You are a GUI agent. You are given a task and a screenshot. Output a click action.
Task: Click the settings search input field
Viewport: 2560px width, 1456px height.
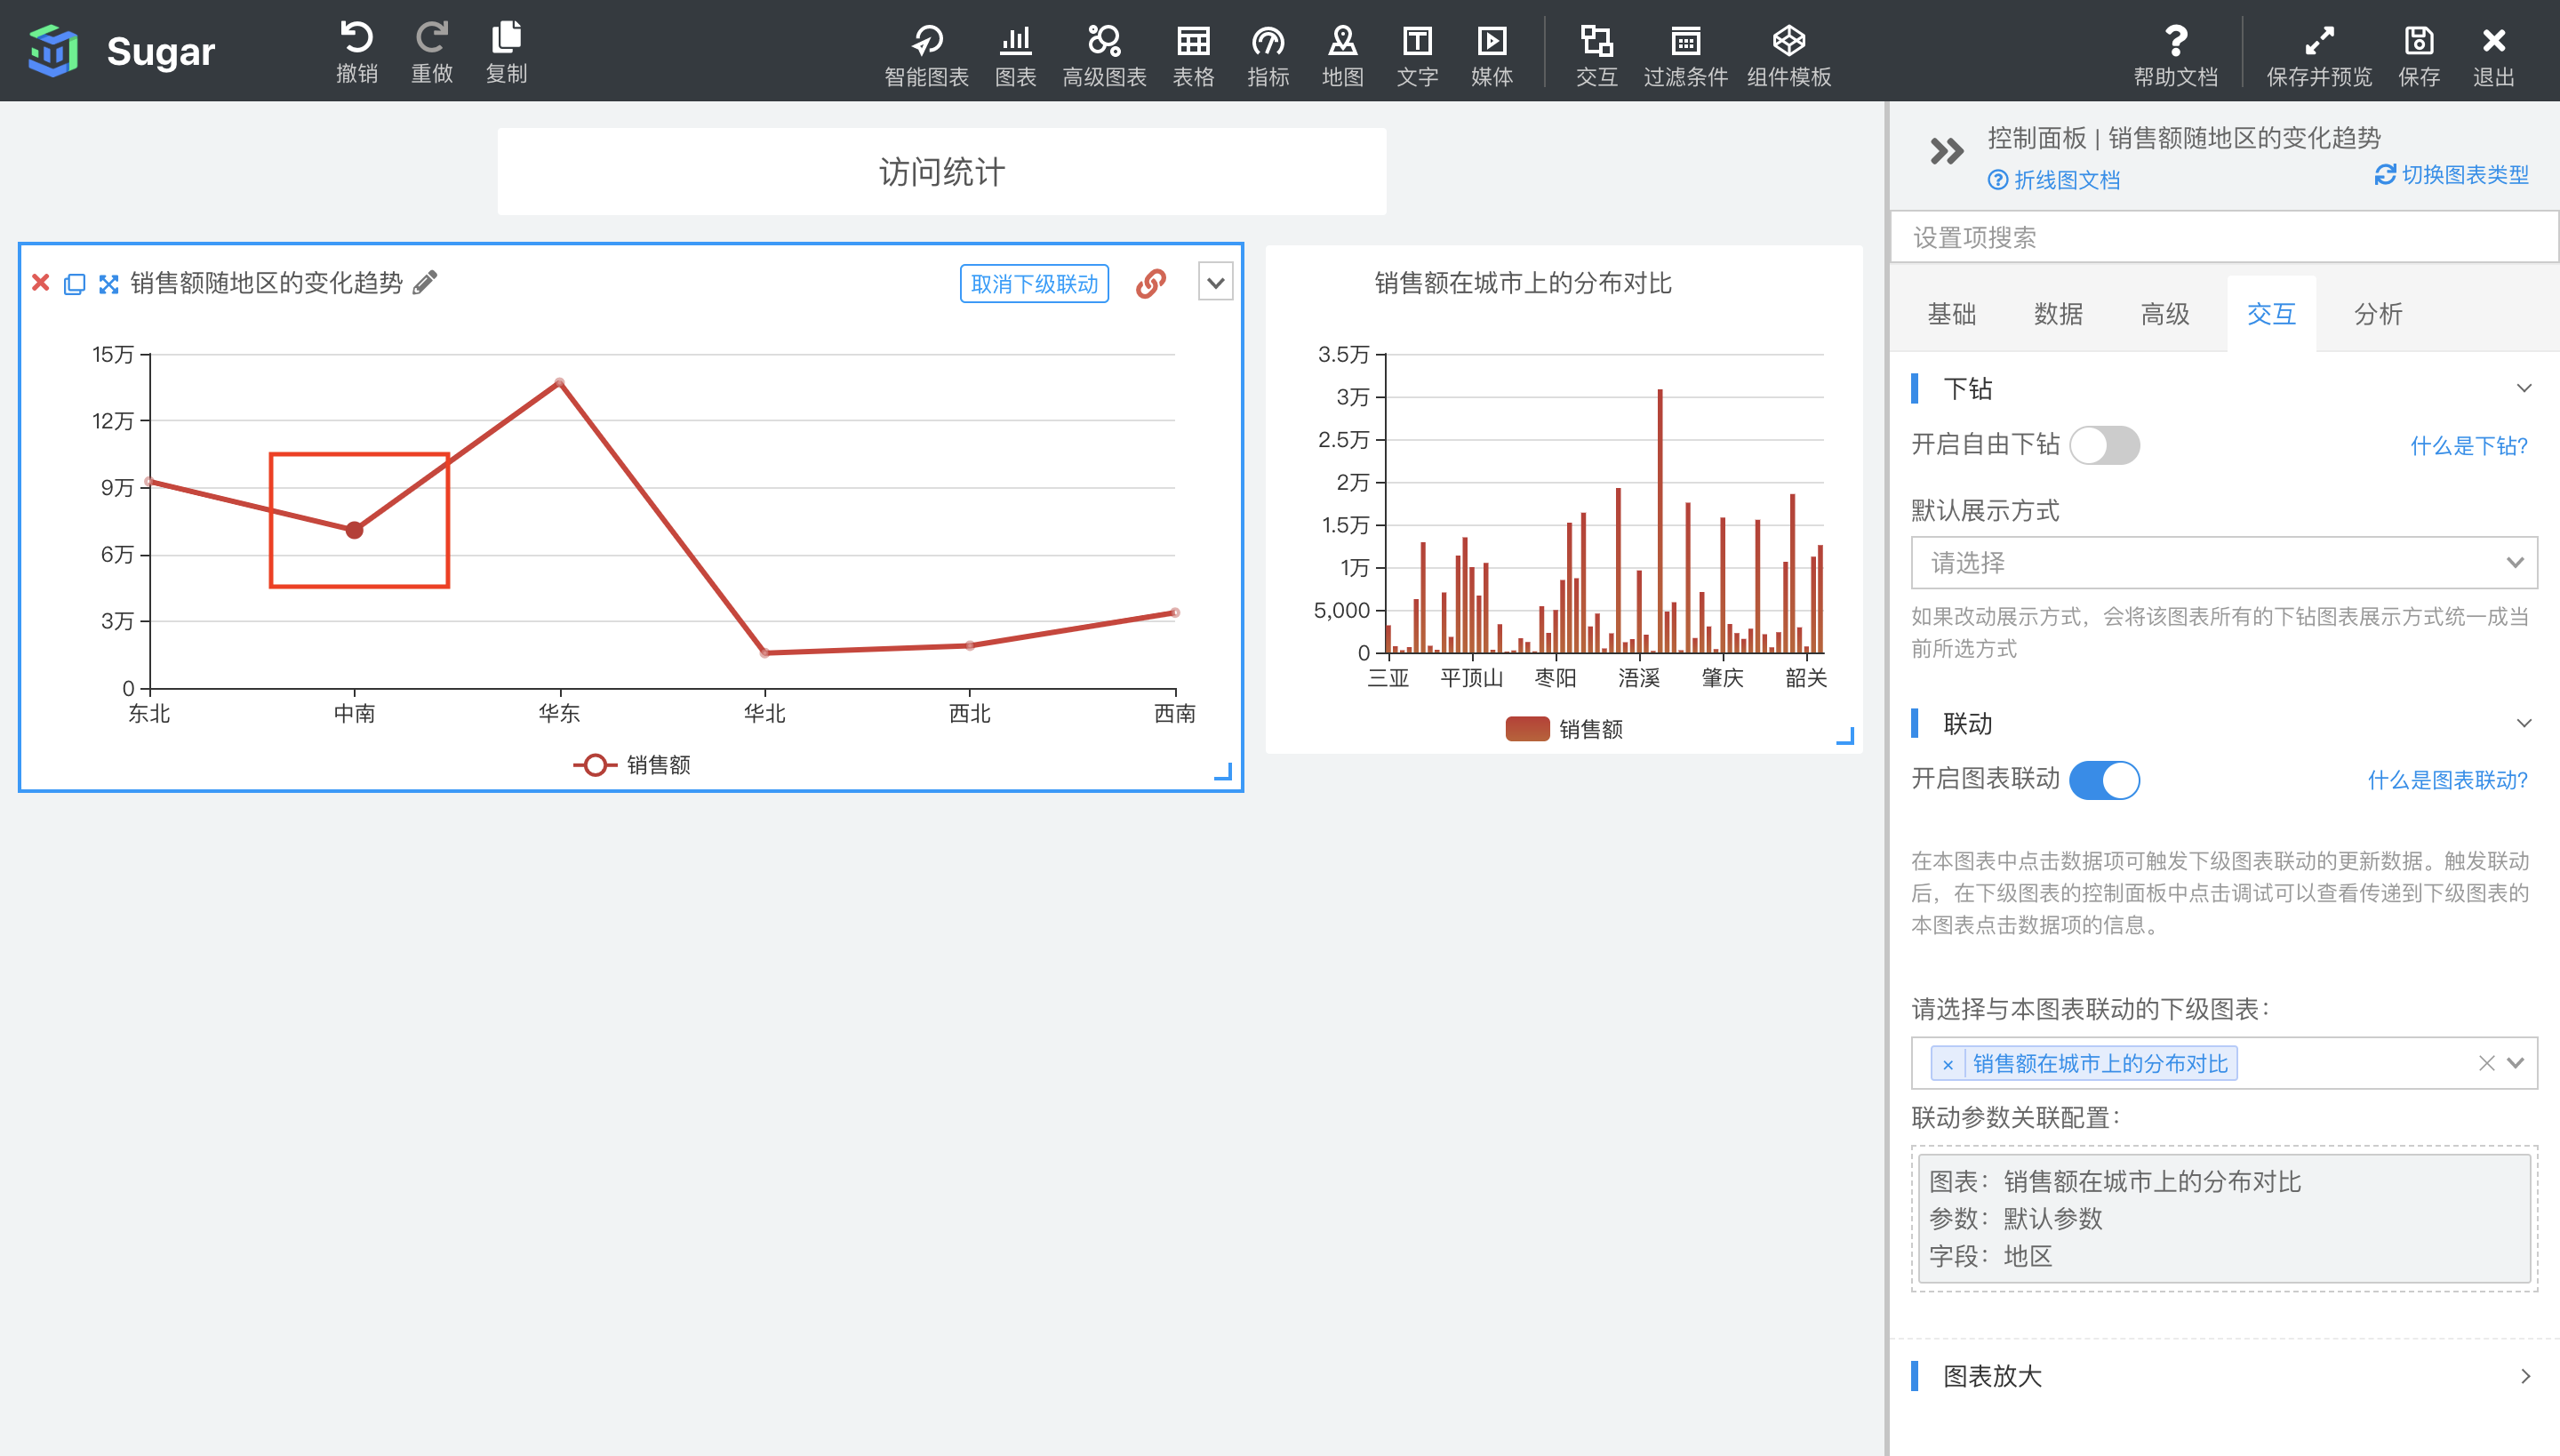(x=2223, y=238)
